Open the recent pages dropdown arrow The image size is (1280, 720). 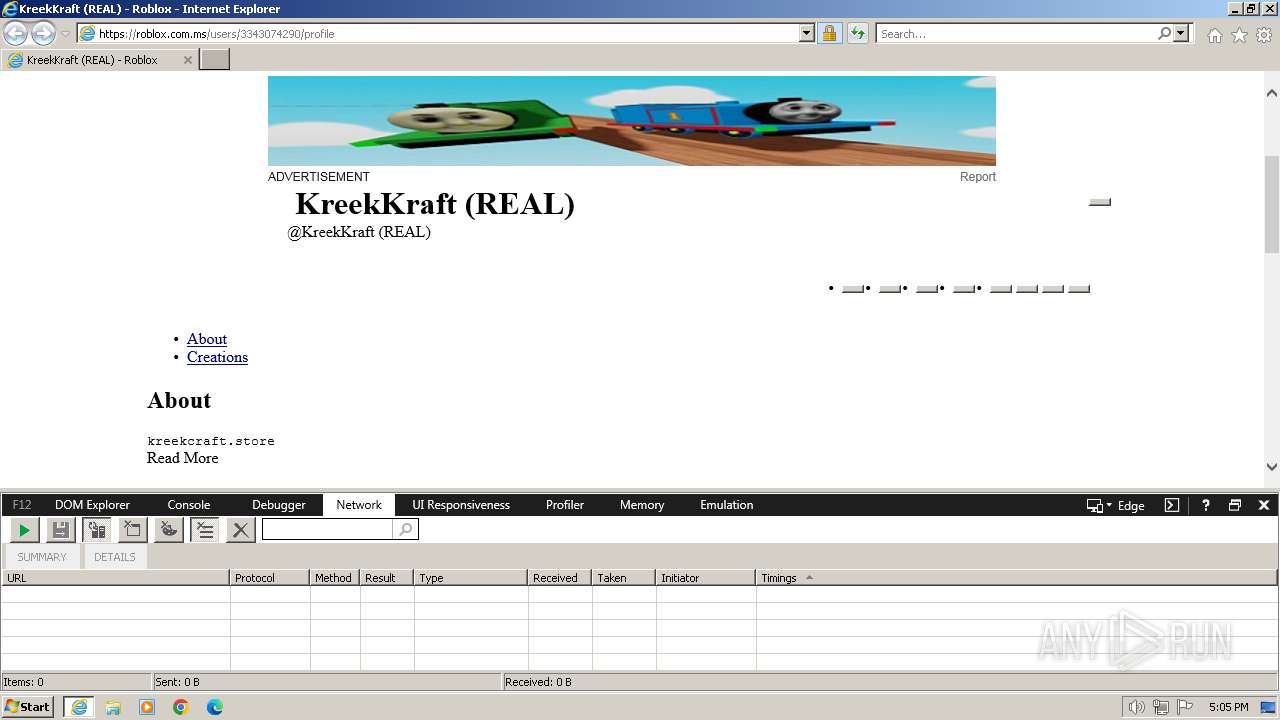coord(65,34)
